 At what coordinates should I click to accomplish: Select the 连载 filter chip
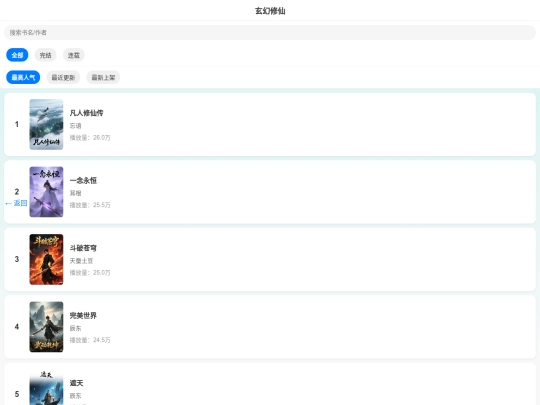point(74,55)
